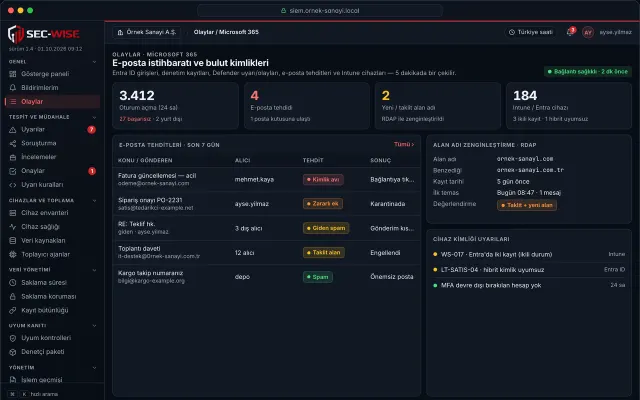
Task: Open Uyum kontrolleri menu item
Action: coord(52,338)
